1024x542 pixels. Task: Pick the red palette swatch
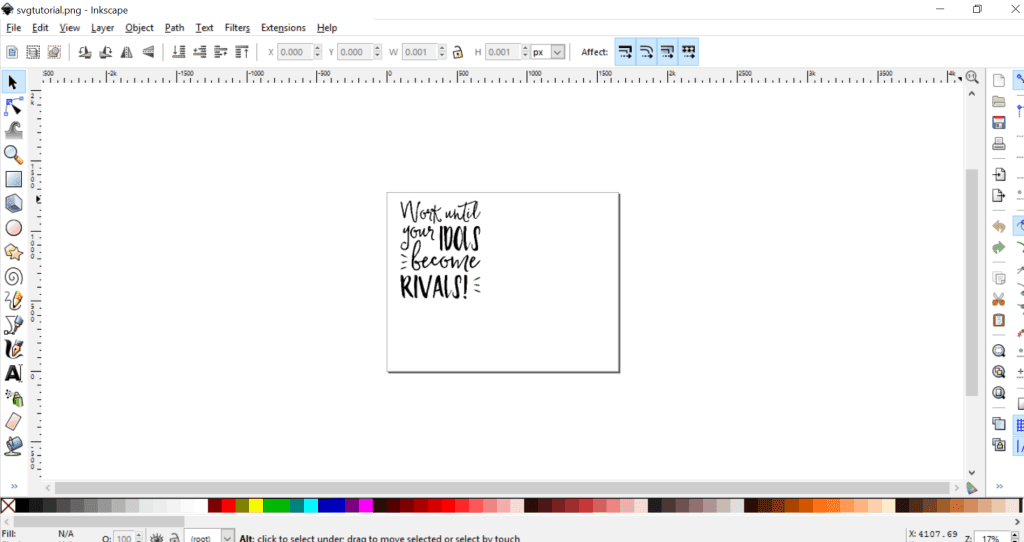coord(229,505)
